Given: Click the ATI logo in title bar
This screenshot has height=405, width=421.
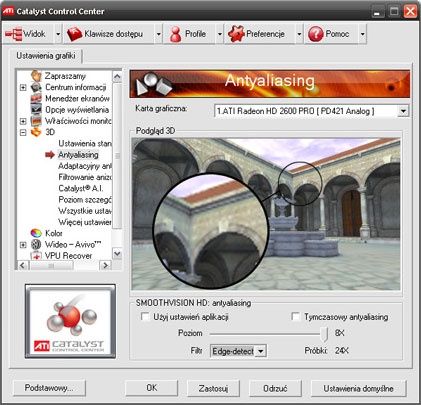Looking at the screenshot, I should (8, 11).
